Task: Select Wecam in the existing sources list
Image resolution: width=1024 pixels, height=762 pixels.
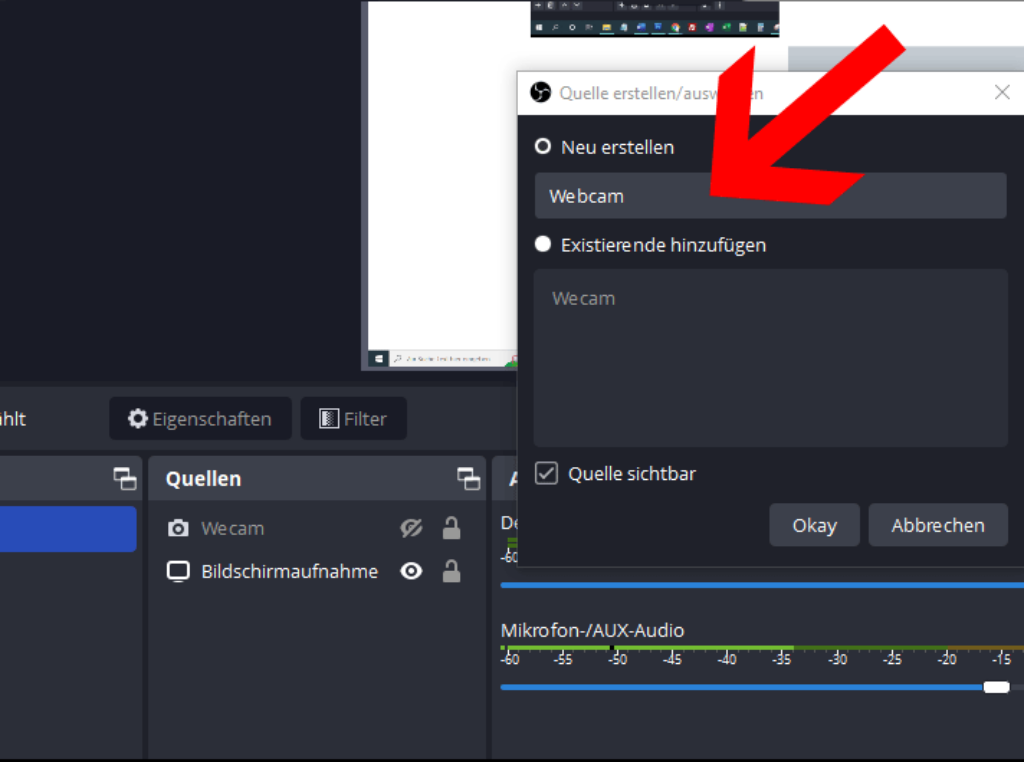Action: [583, 298]
